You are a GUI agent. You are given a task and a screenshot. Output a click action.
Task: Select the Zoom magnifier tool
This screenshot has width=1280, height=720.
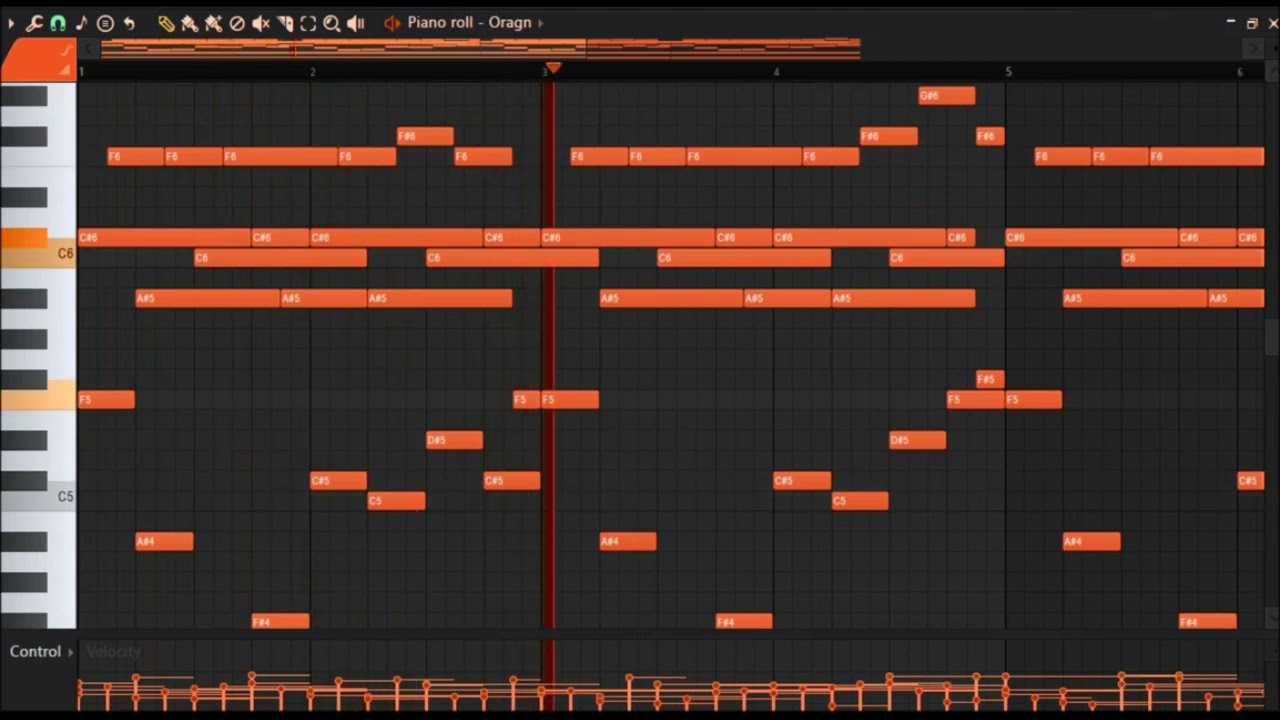point(332,23)
